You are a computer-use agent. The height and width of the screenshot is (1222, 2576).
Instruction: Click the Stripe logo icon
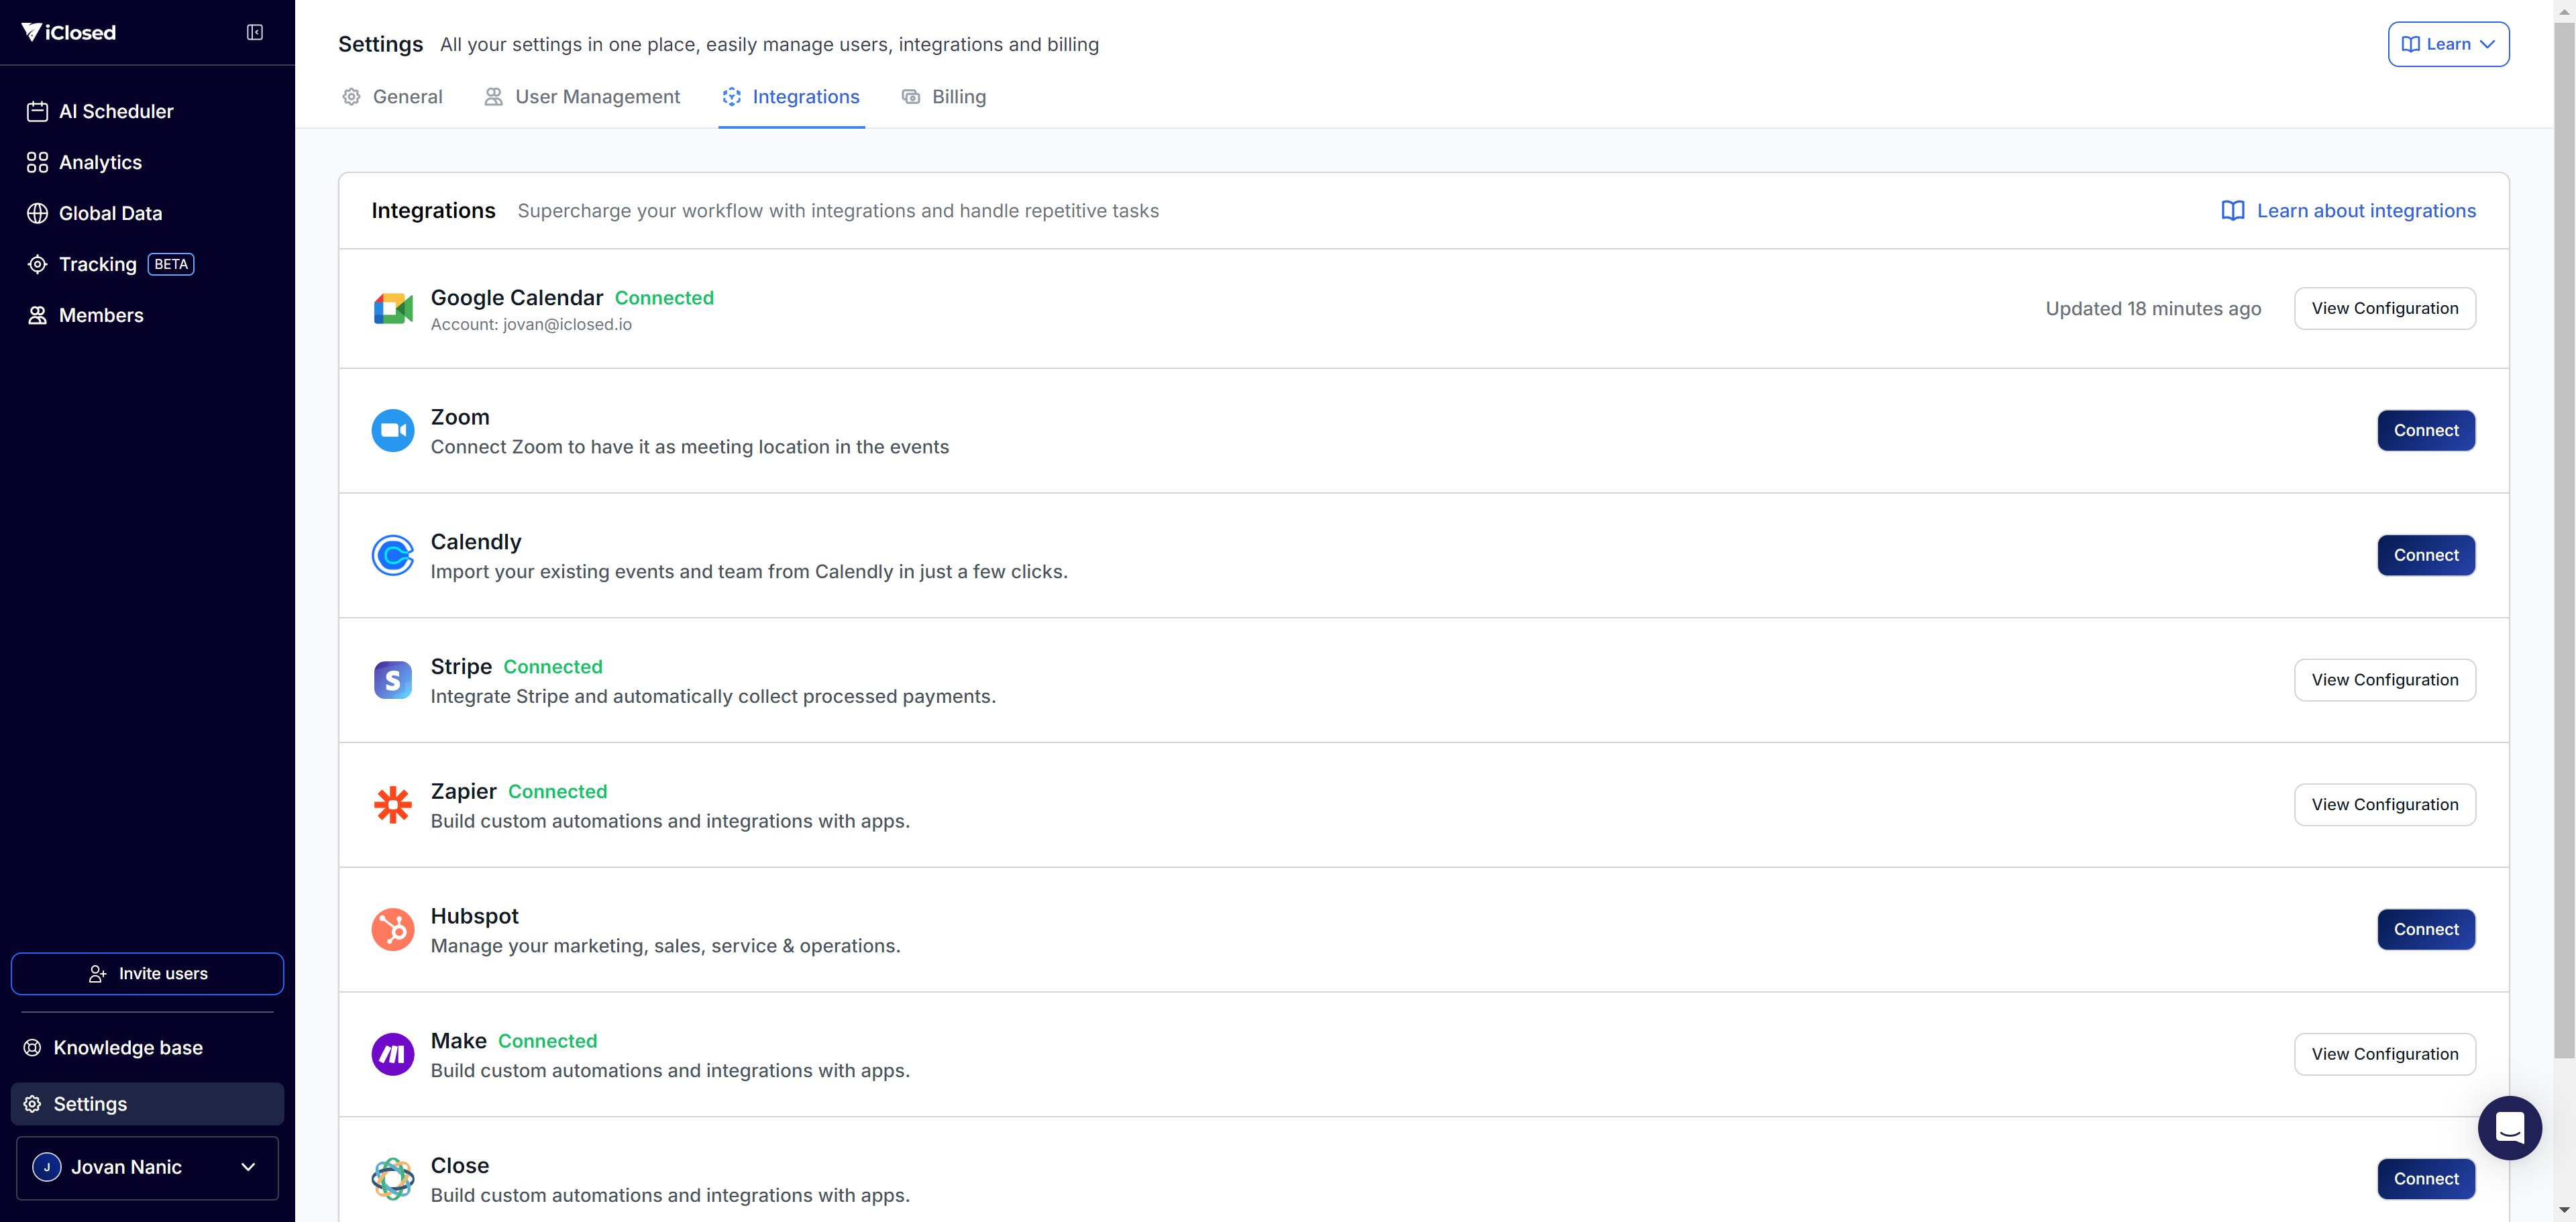point(393,680)
